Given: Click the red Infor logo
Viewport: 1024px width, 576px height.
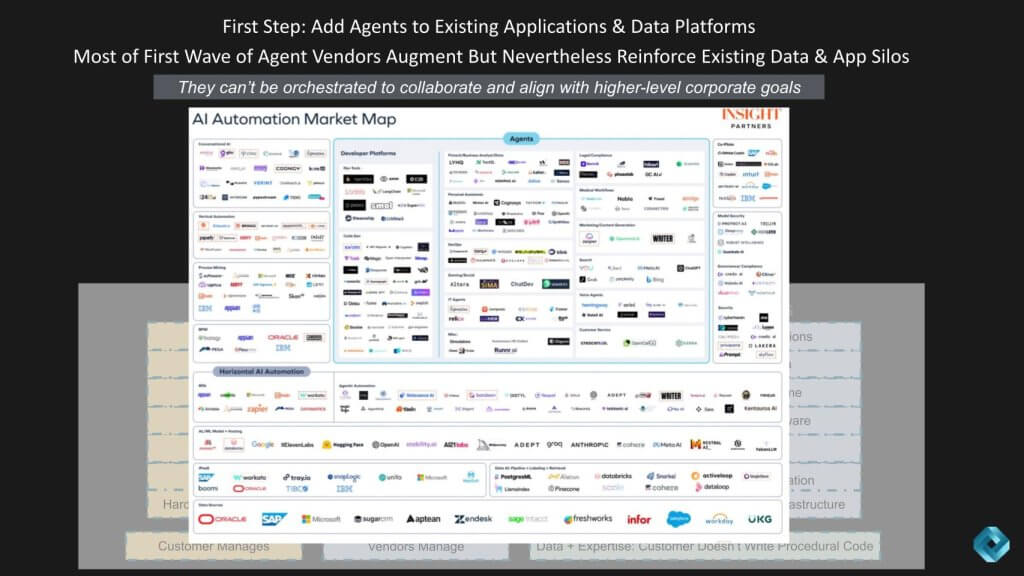Looking at the screenshot, I should coord(639,520).
